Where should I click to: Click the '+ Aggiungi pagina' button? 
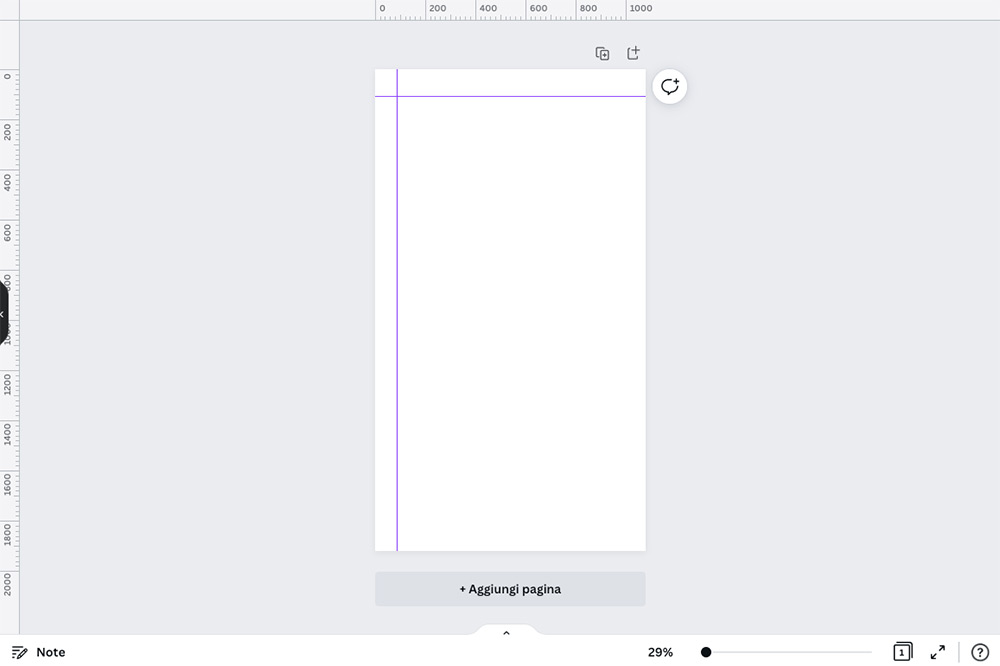point(510,589)
